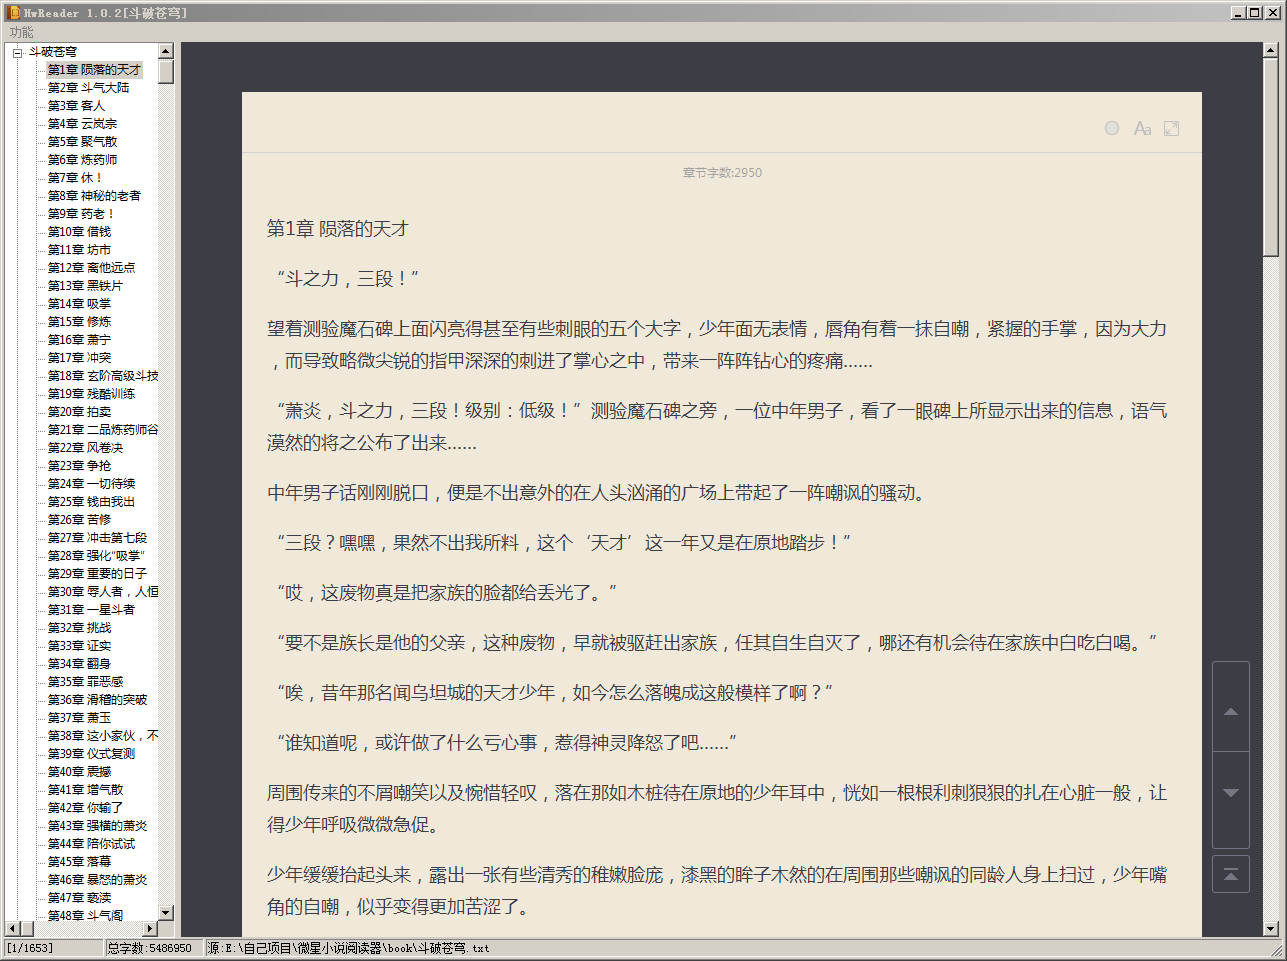Go to chapter 第17章 冲突

click(79, 358)
